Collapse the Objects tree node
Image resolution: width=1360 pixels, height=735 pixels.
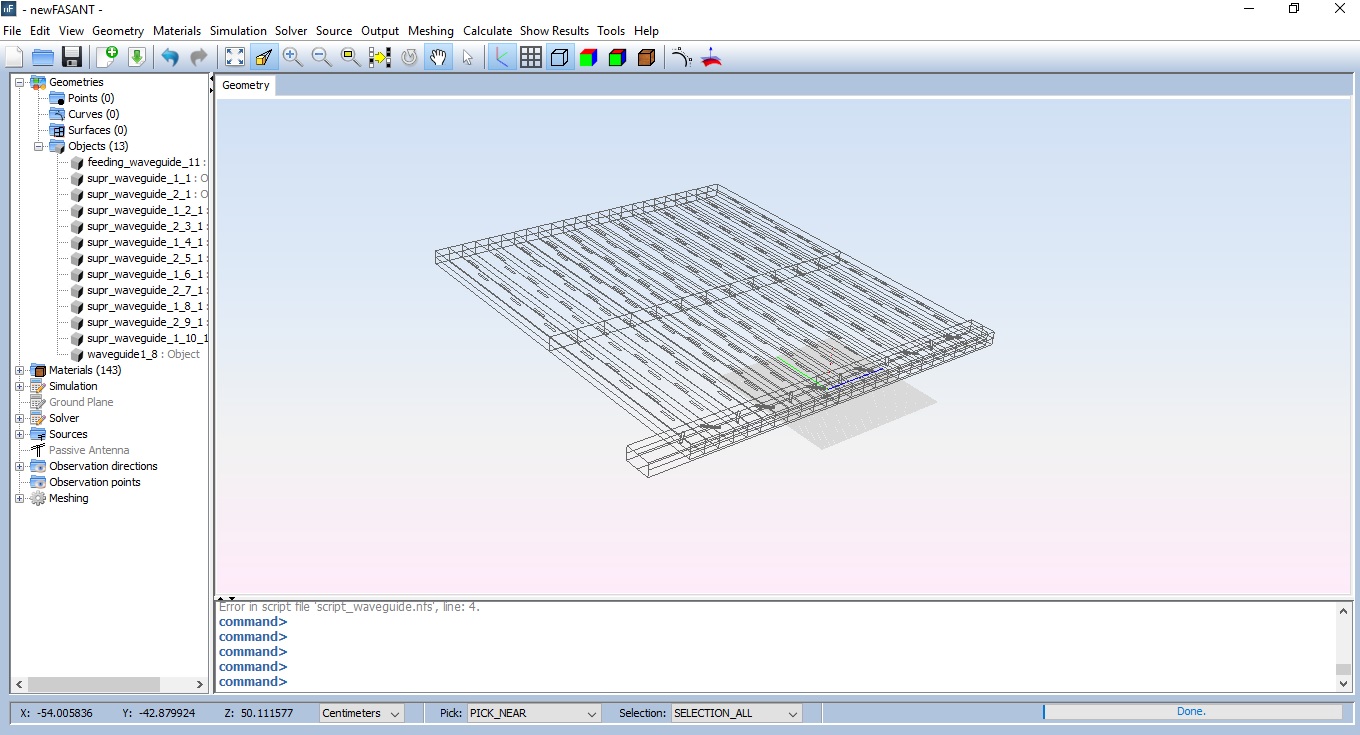(38, 146)
